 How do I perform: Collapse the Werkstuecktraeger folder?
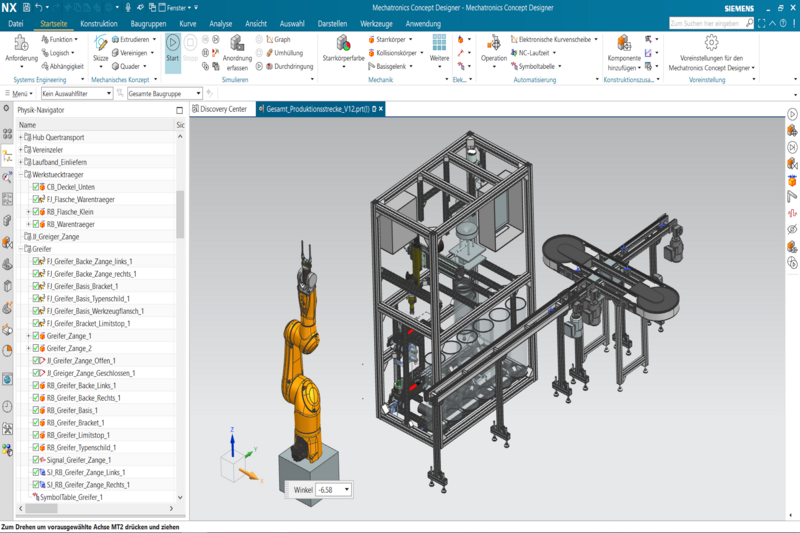point(21,174)
